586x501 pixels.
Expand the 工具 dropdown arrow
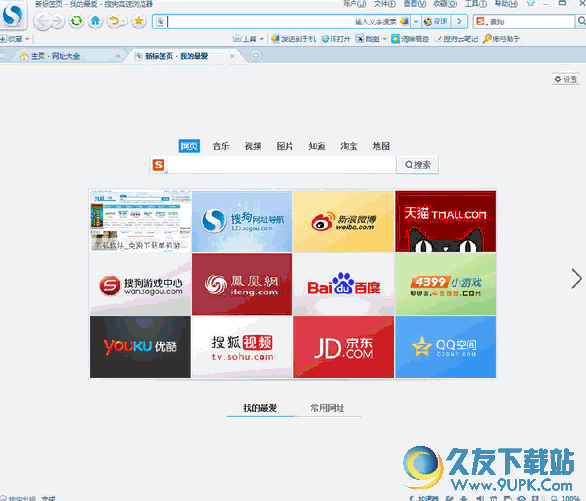pos(262,39)
